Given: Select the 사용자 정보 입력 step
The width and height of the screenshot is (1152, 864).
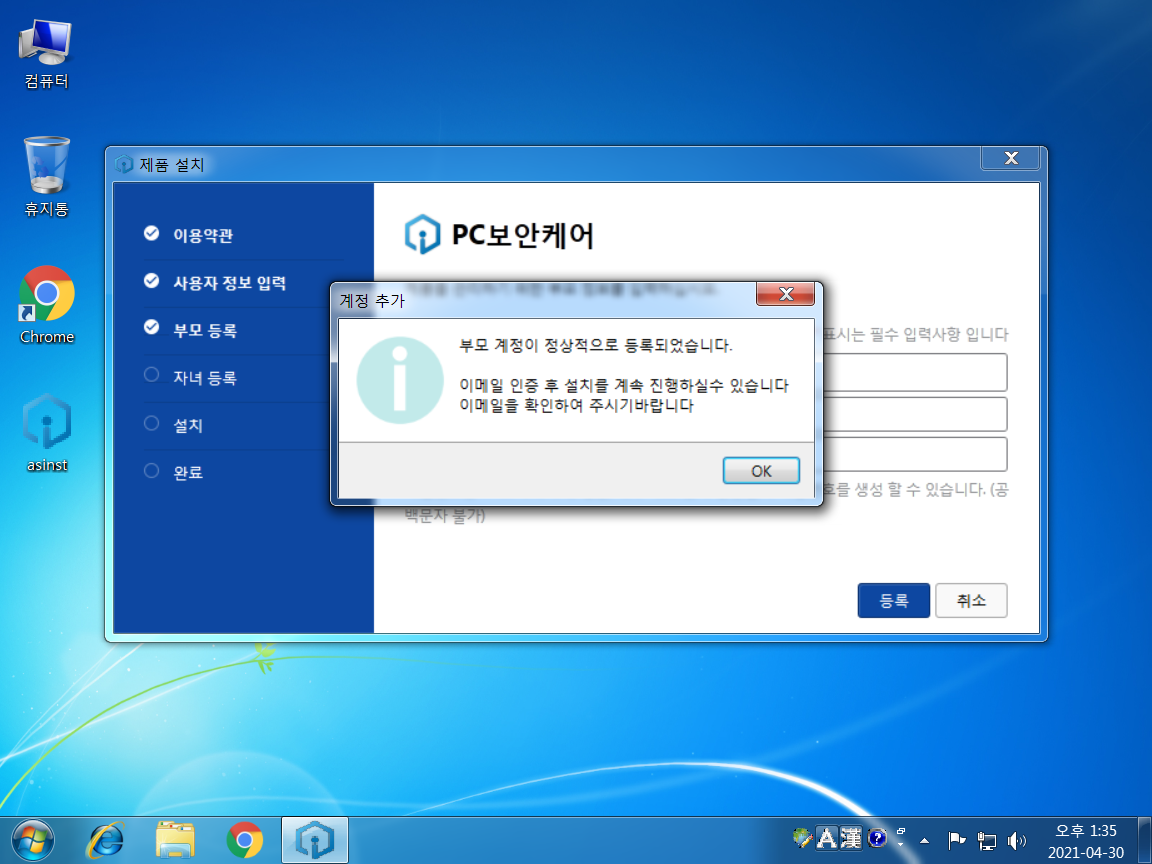Looking at the screenshot, I should point(229,283).
